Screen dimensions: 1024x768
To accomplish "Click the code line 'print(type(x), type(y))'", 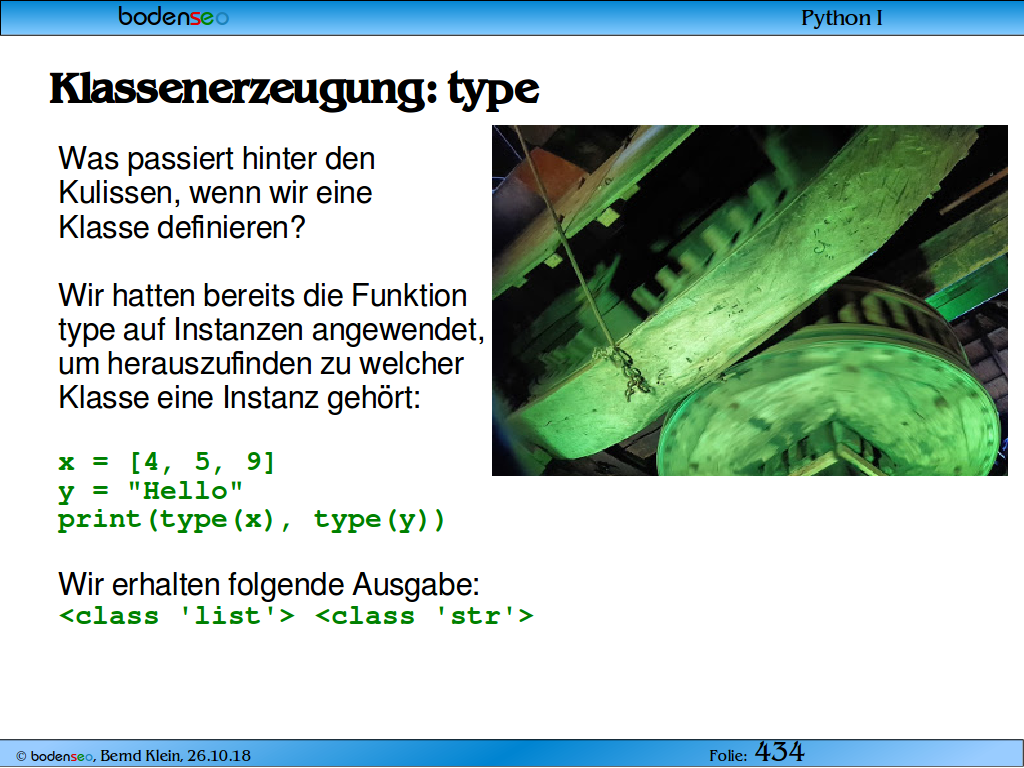I will [251, 520].
